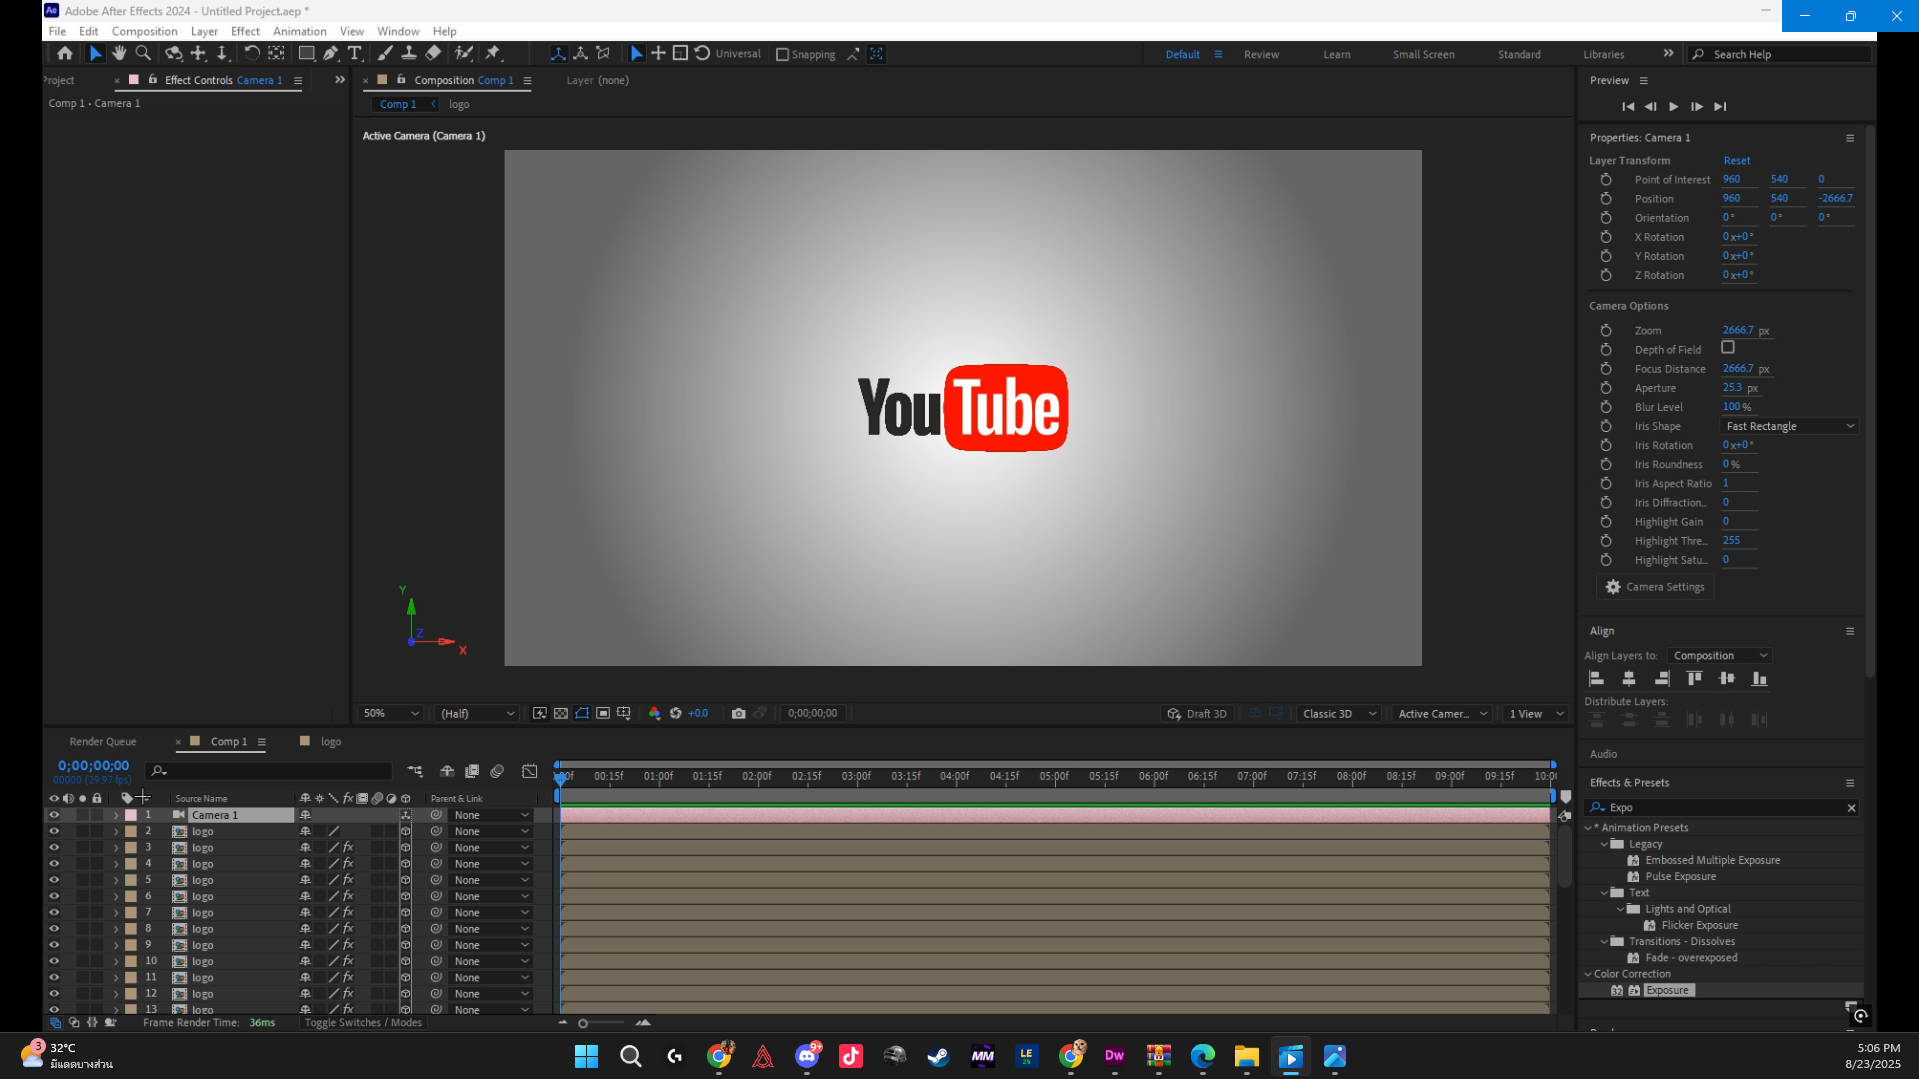
Task: Open the Layer menu
Action: (x=204, y=31)
